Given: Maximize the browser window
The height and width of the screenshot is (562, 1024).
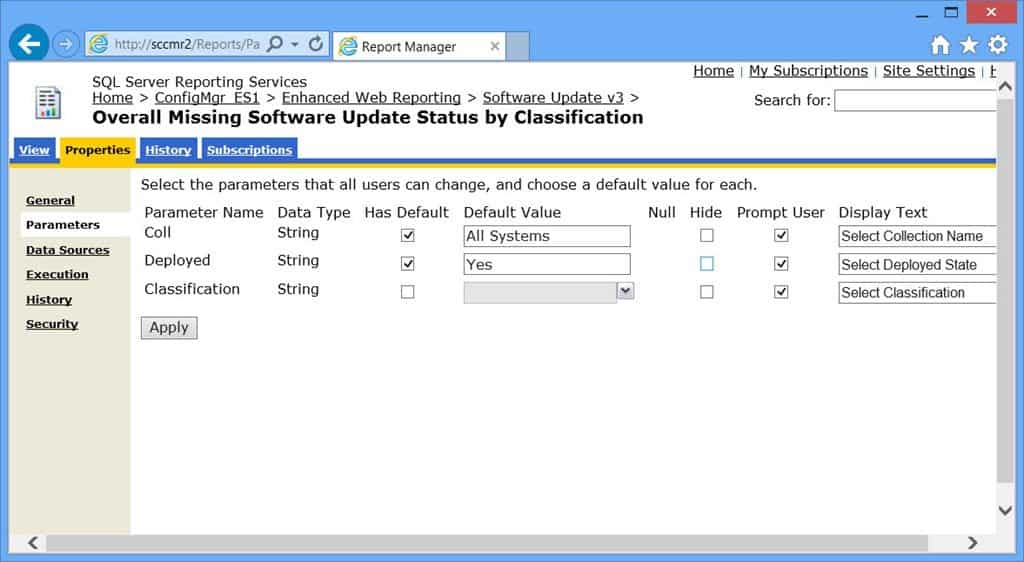Looking at the screenshot, I should click(x=952, y=12).
